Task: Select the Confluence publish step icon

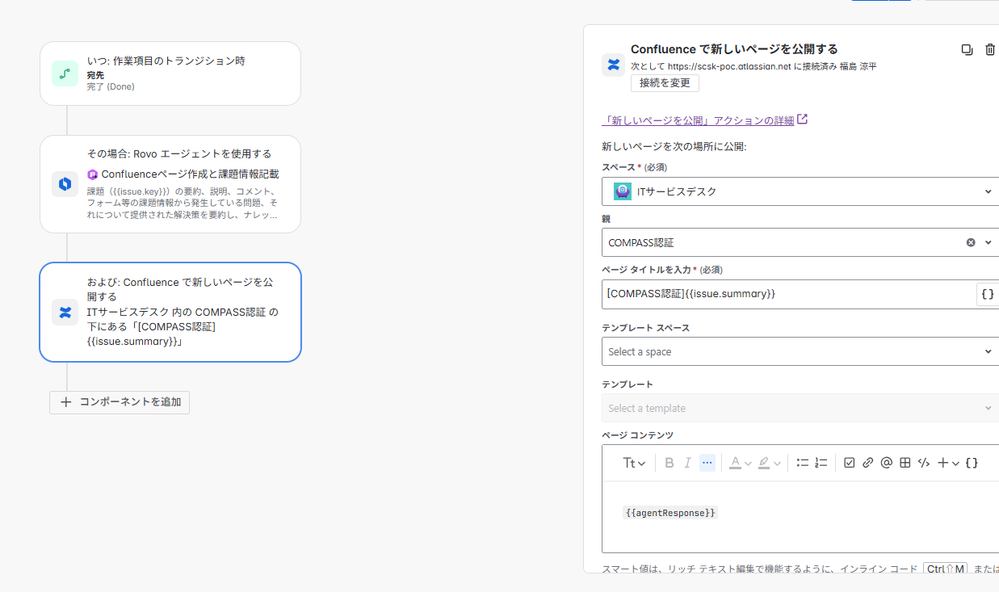Action: 65,312
